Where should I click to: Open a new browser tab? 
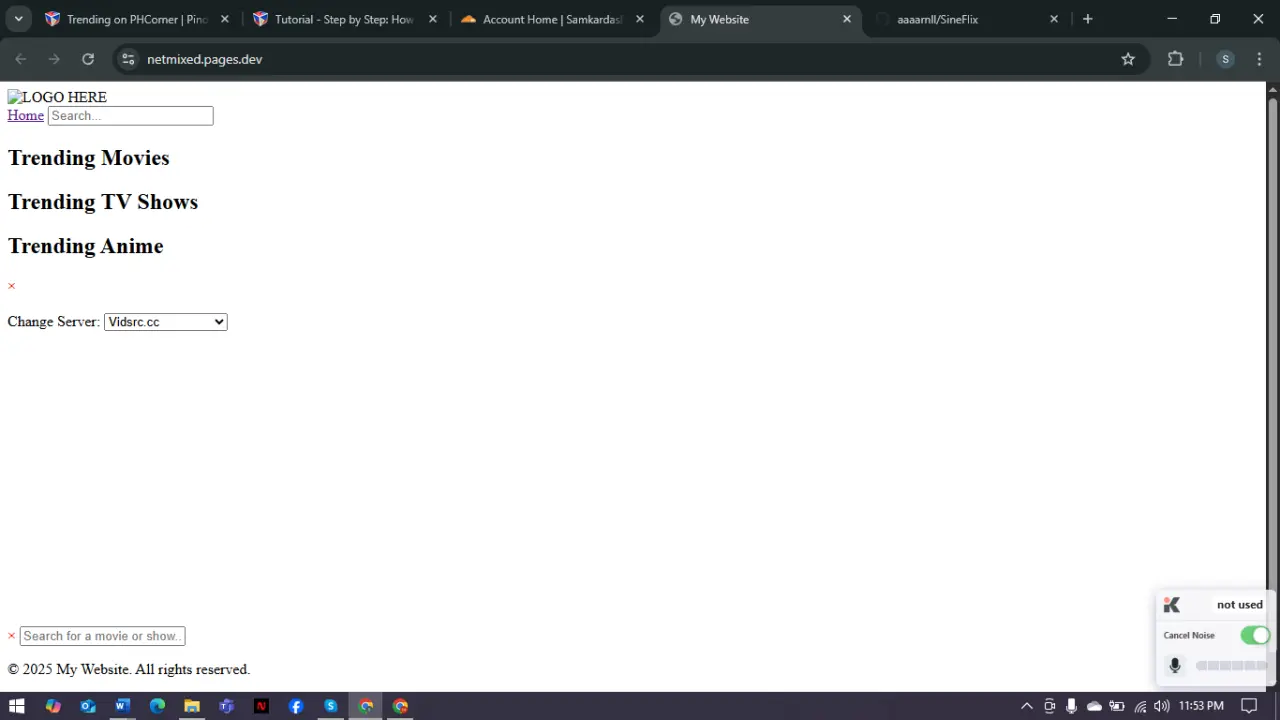tap(1088, 19)
